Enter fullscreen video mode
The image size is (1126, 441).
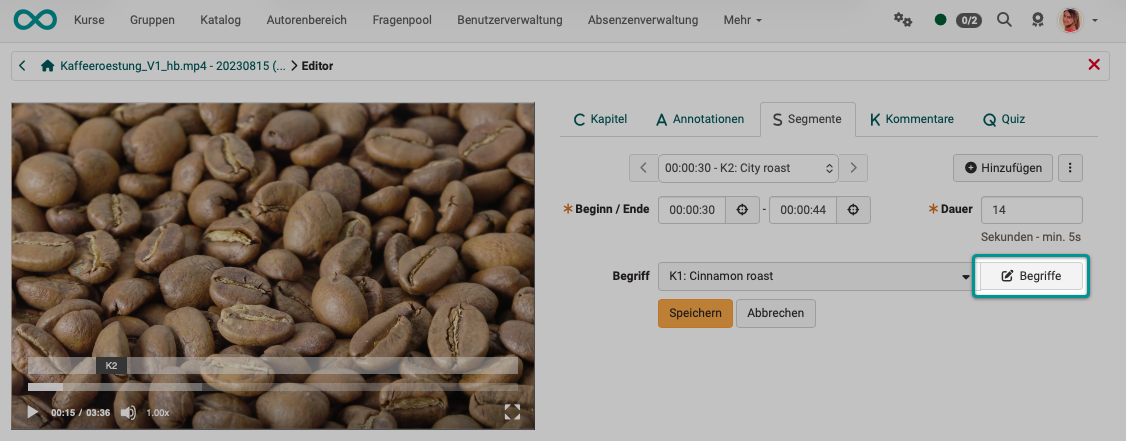pos(512,412)
